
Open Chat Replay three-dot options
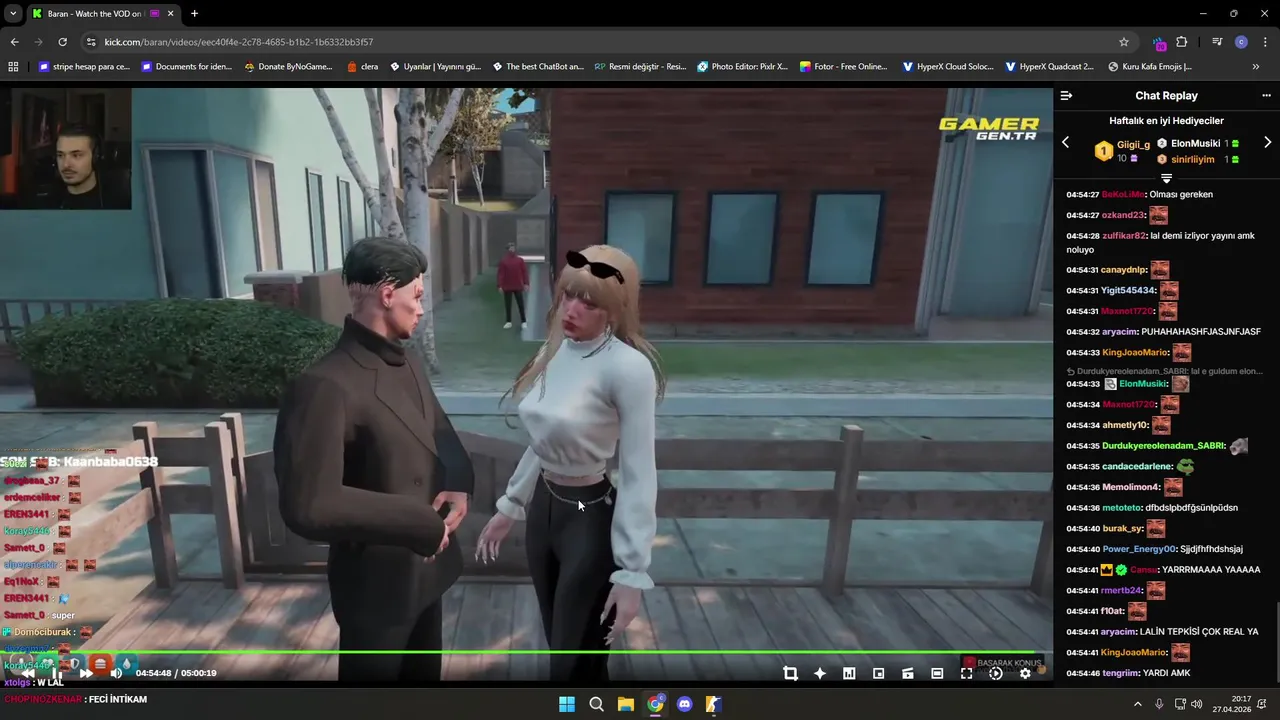tap(1266, 96)
